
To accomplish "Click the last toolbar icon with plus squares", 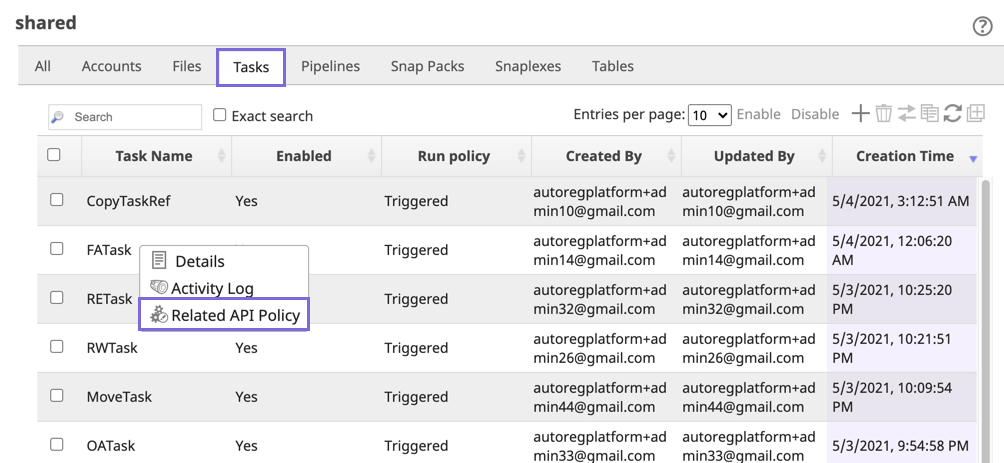I will [976, 114].
